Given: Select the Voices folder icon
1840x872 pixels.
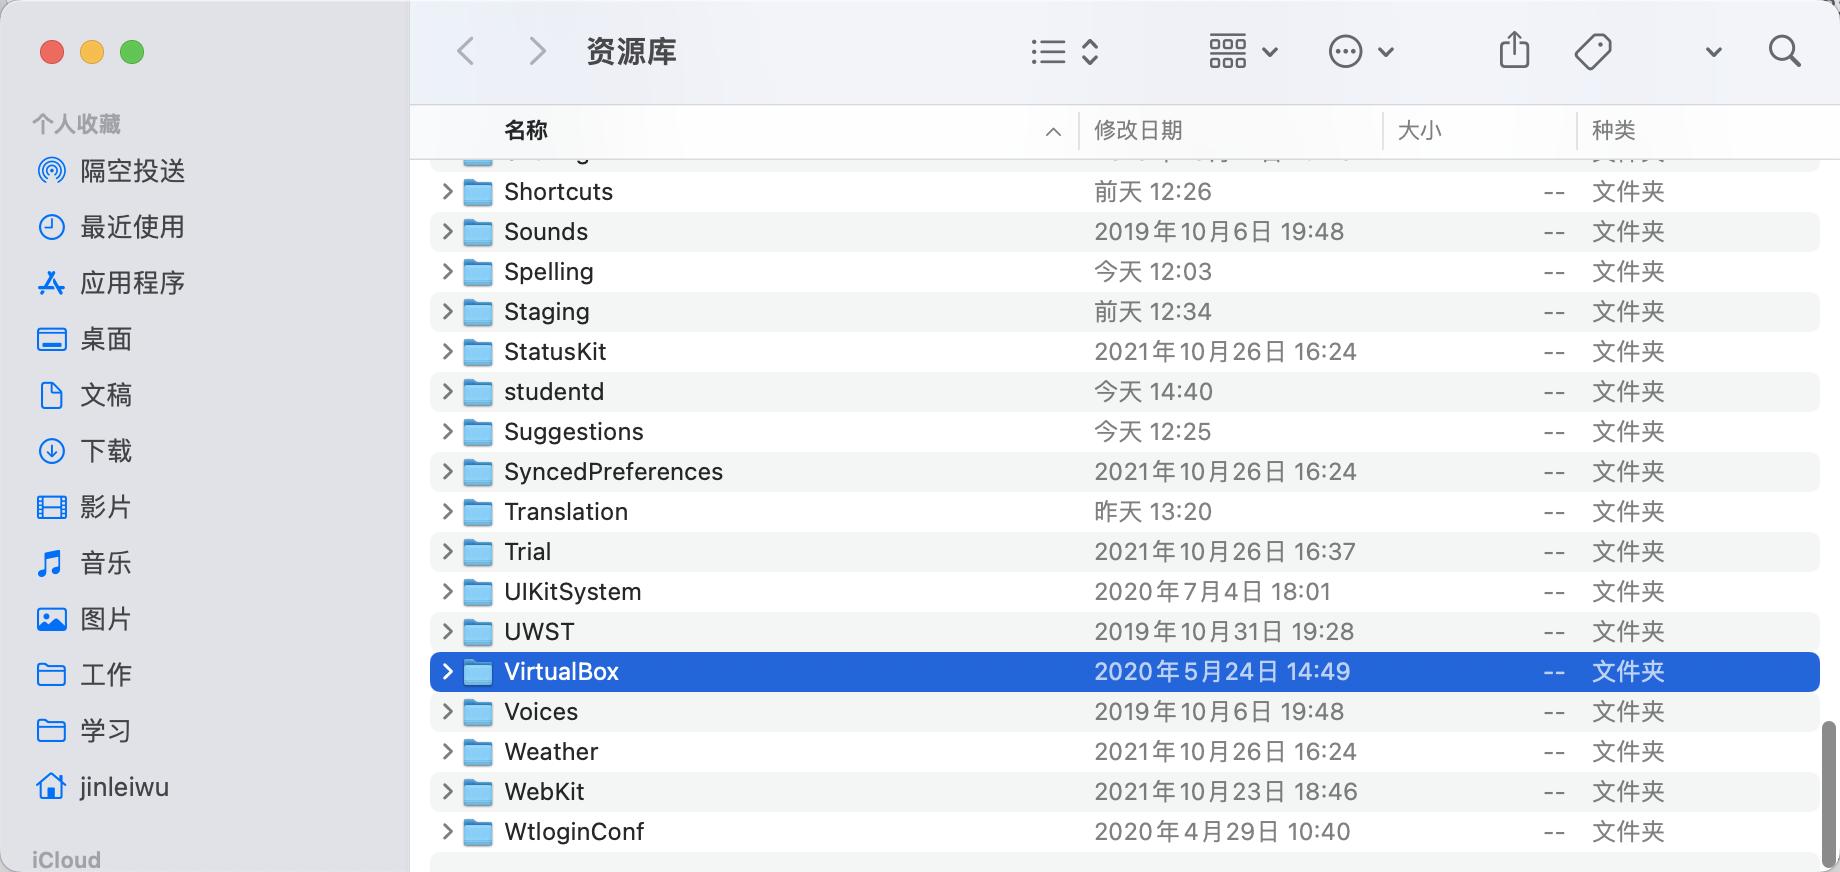Looking at the screenshot, I should pos(478,712).
